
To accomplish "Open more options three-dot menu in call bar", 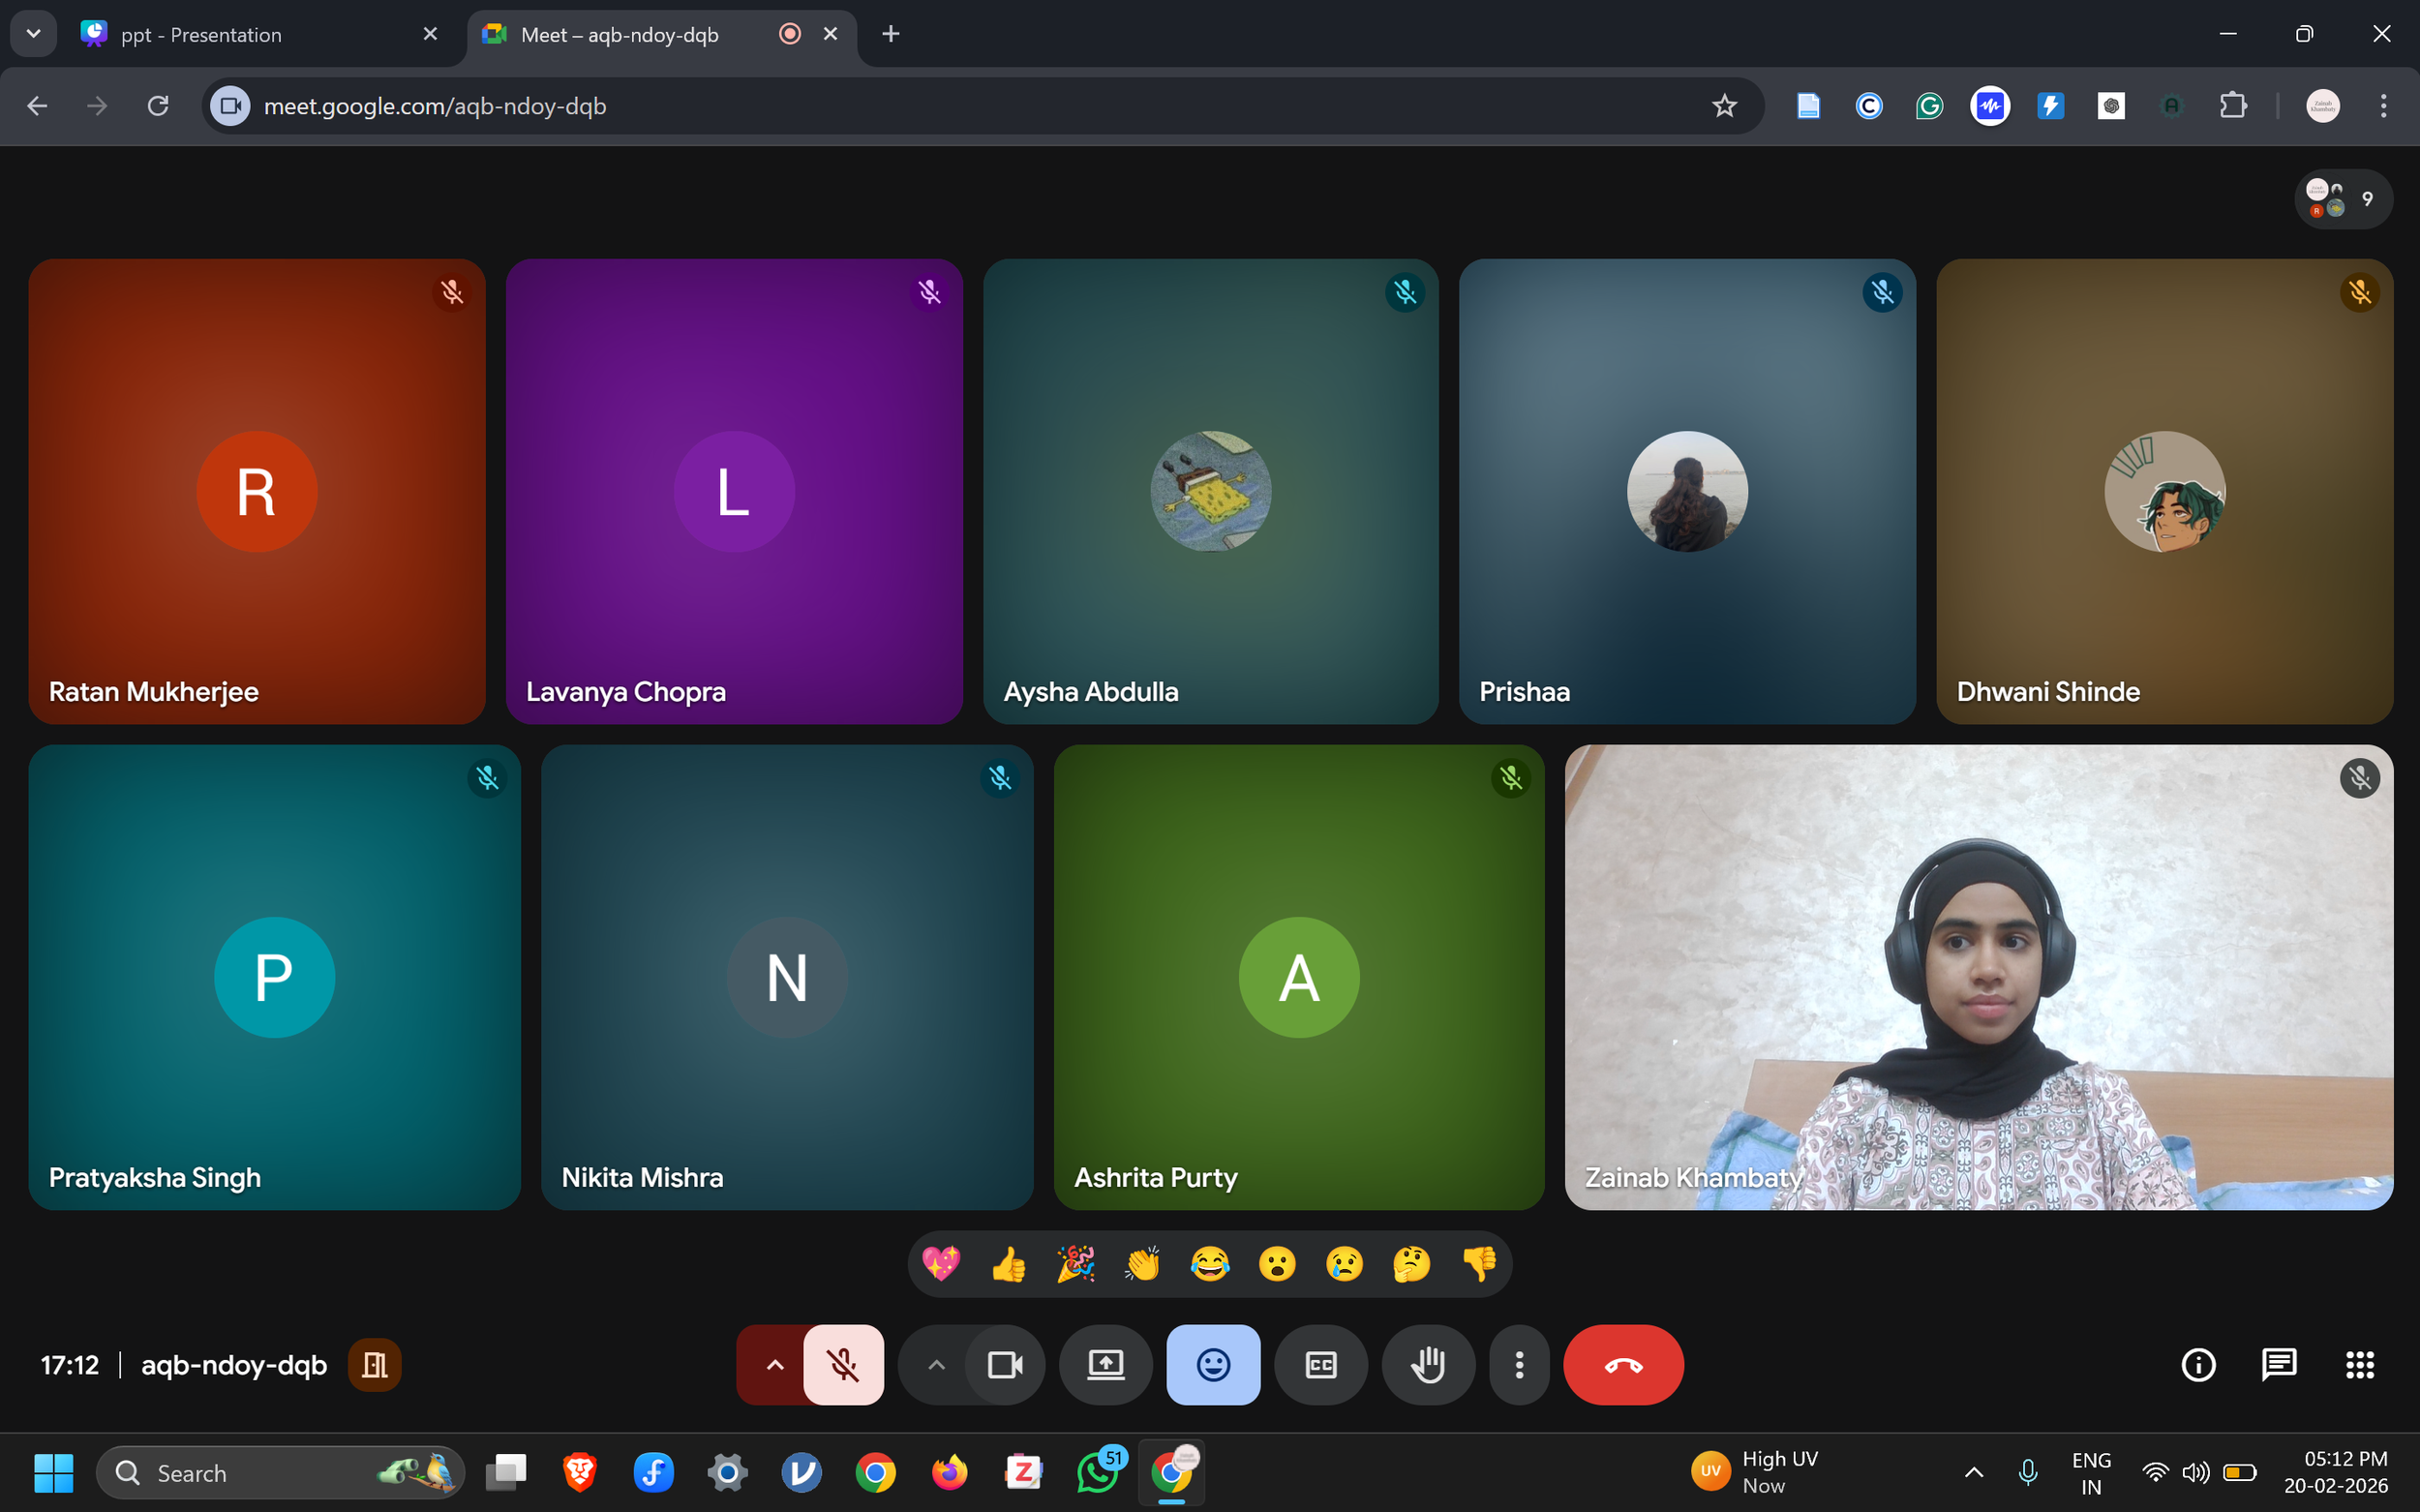I will coord(1518,1365).
